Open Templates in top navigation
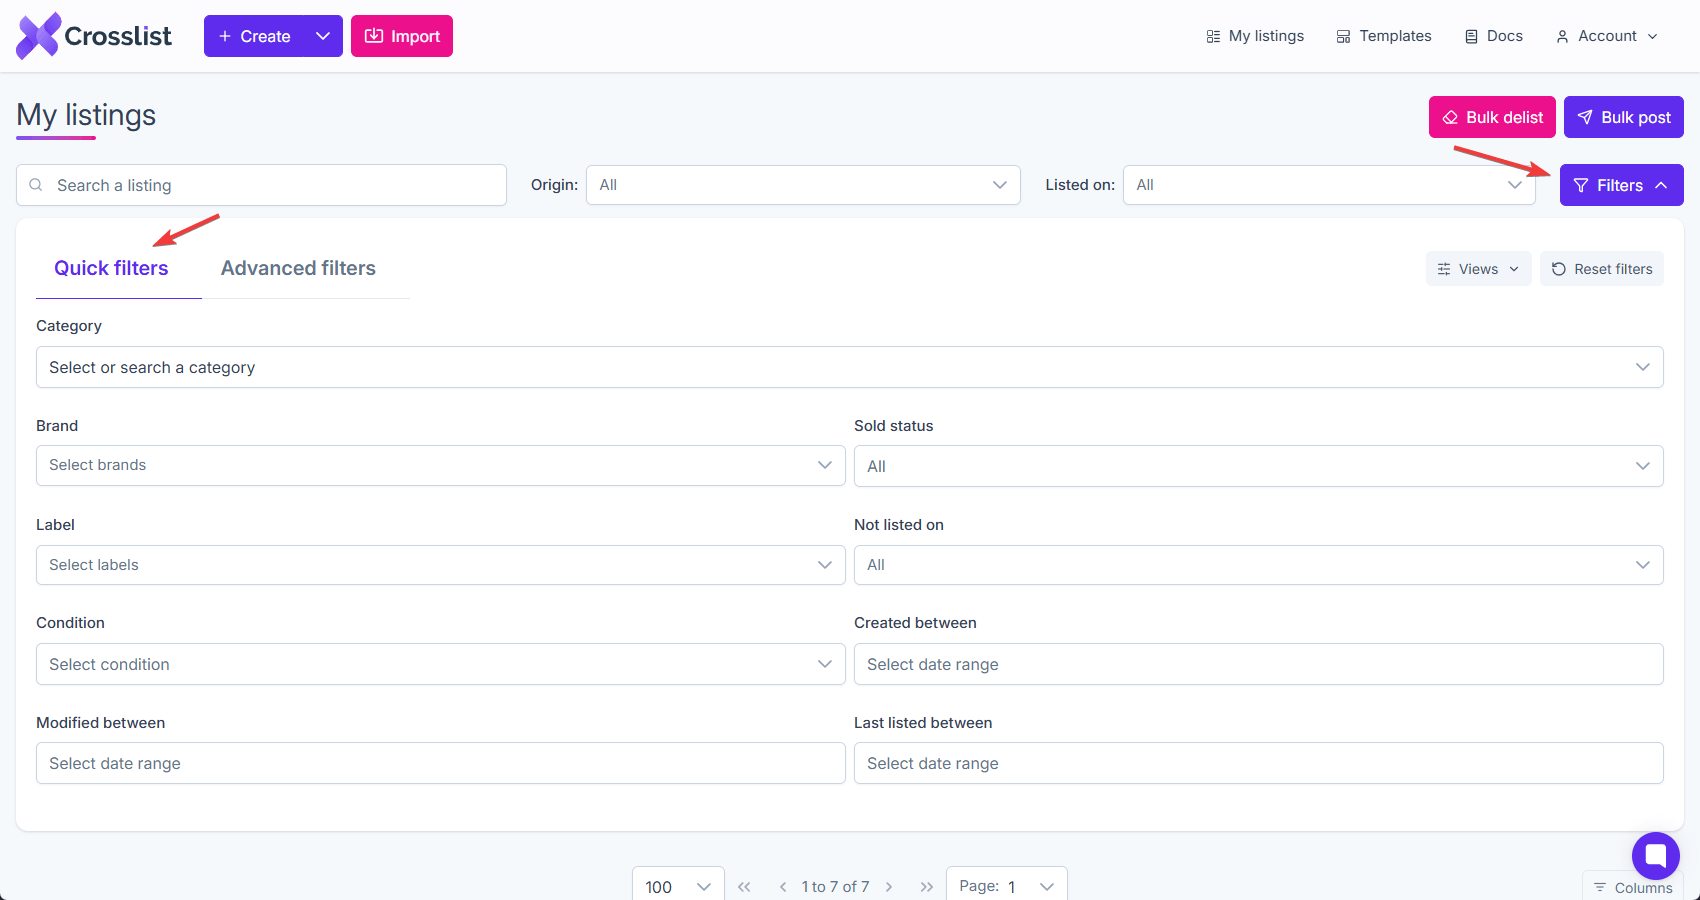The height and width of the screenshot is (900, 1700). click(x=1384, y=36)
